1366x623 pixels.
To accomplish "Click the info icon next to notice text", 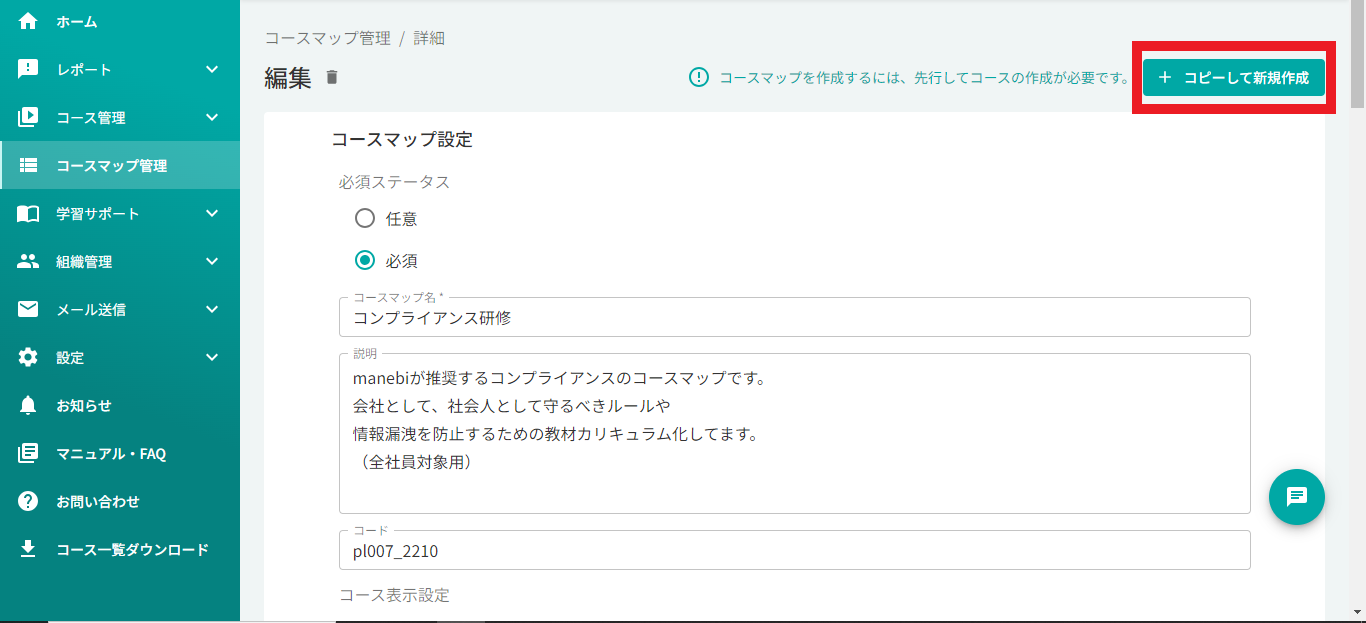I will click(x=698, y=77).
